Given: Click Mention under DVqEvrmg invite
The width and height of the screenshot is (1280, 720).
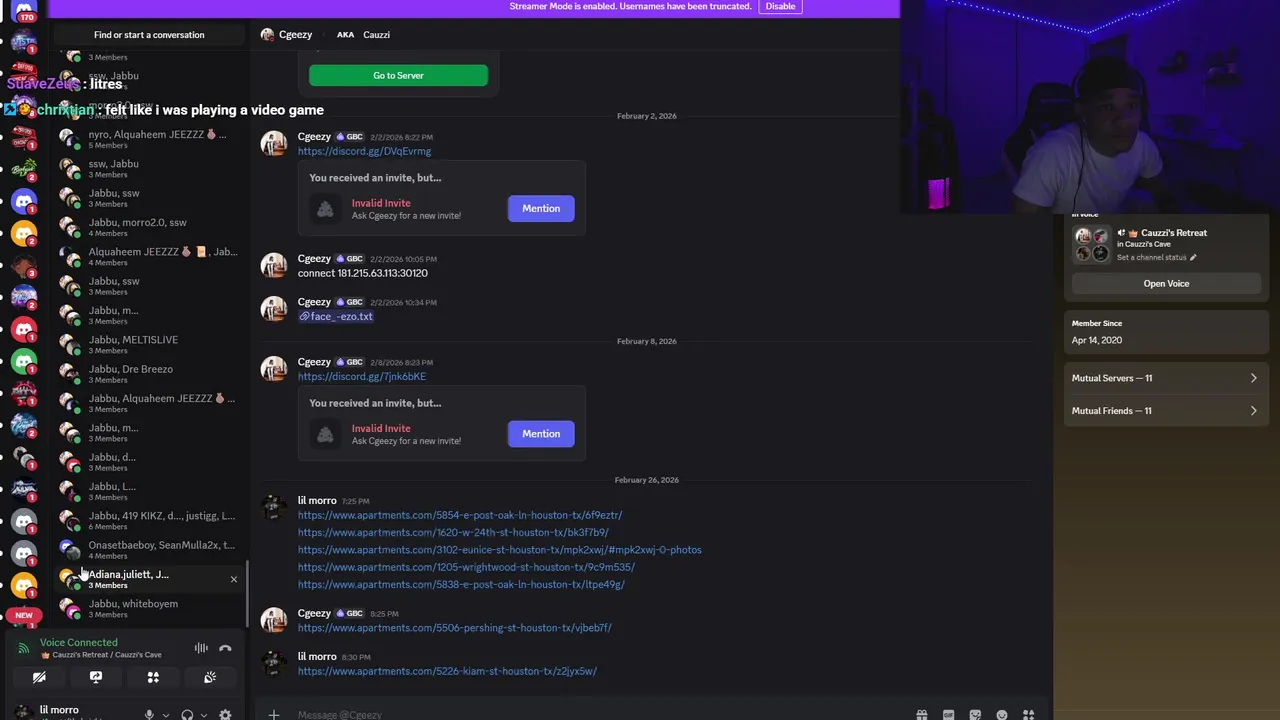Looking at the screenshot, I should coord(541,208).
